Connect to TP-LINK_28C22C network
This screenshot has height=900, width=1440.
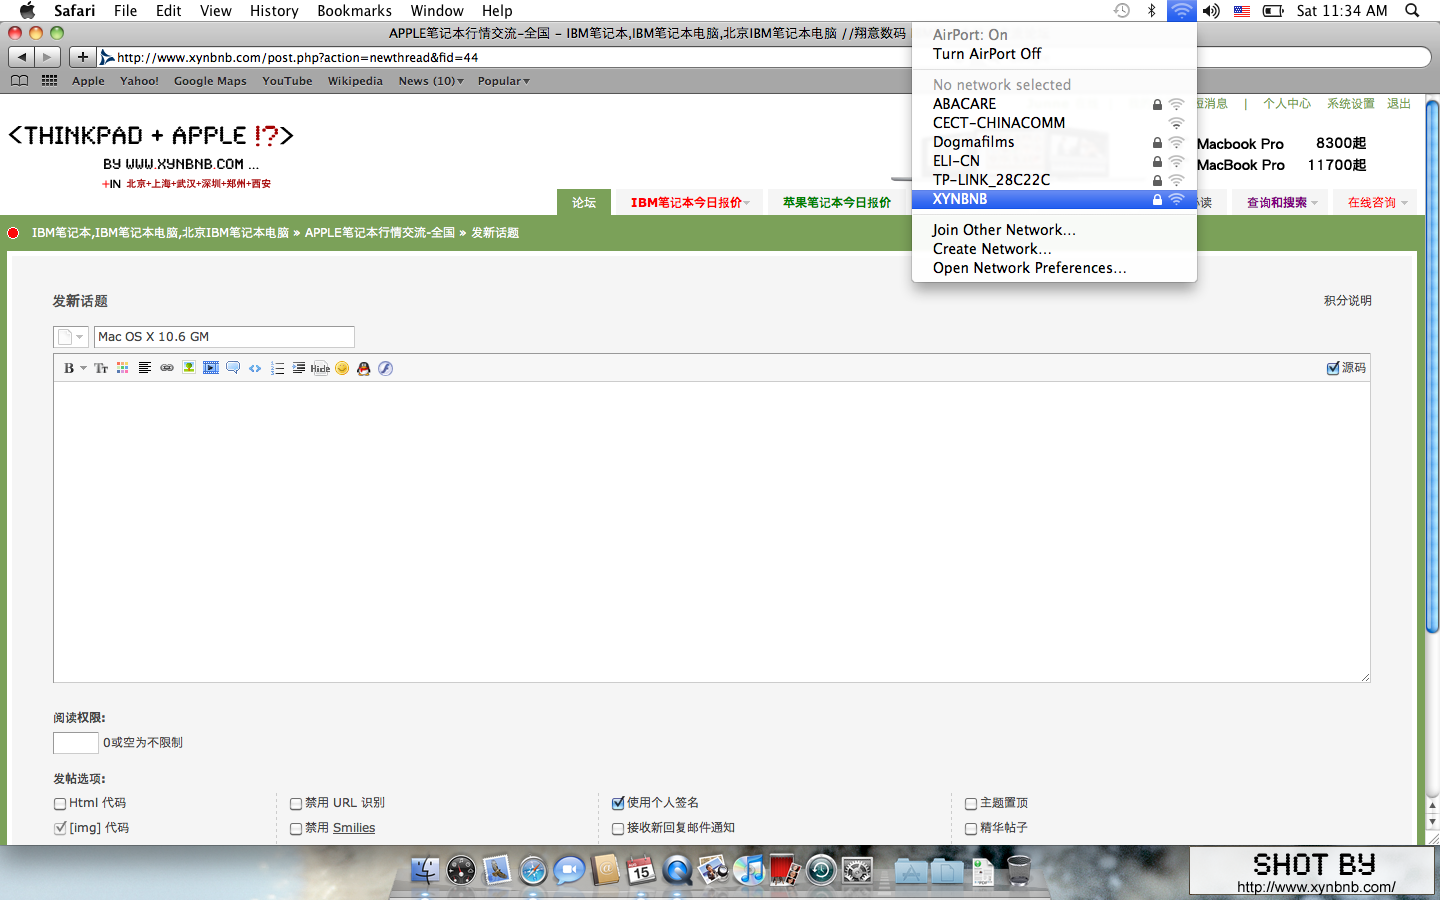[1054, 180]
